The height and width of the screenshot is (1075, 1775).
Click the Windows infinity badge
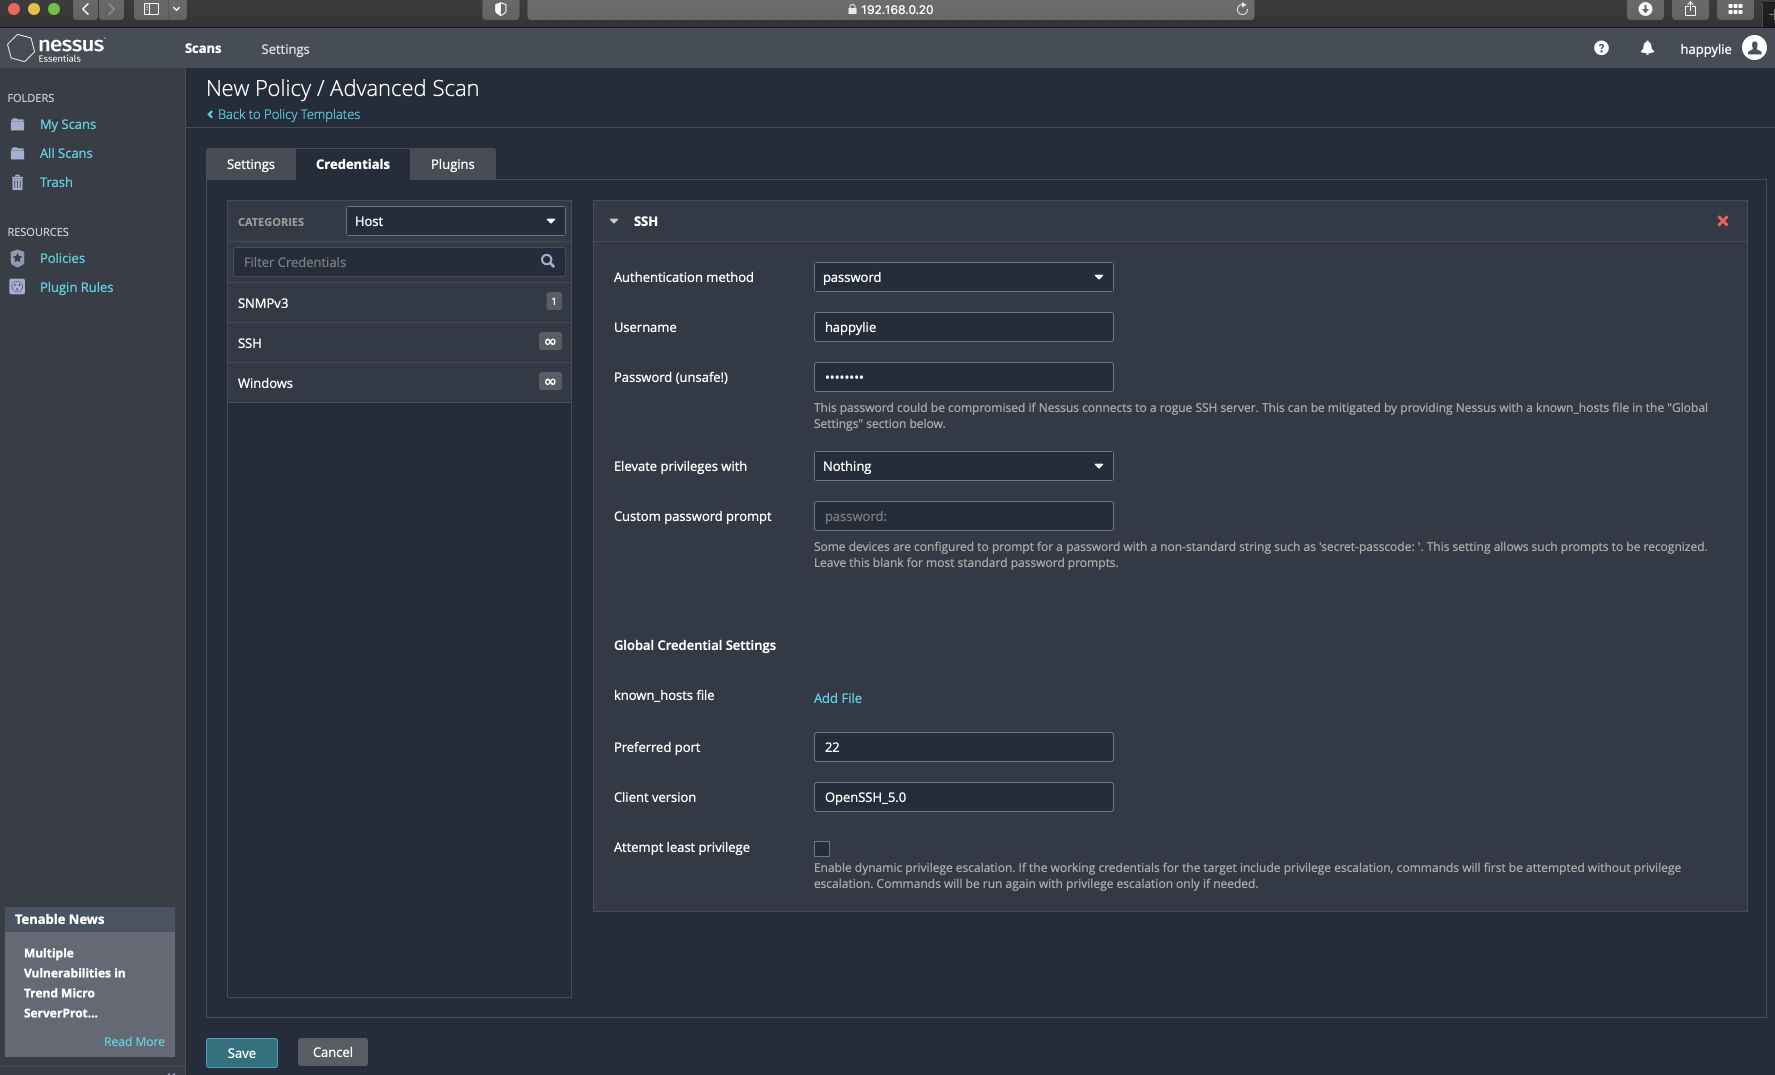coord(550,381)
